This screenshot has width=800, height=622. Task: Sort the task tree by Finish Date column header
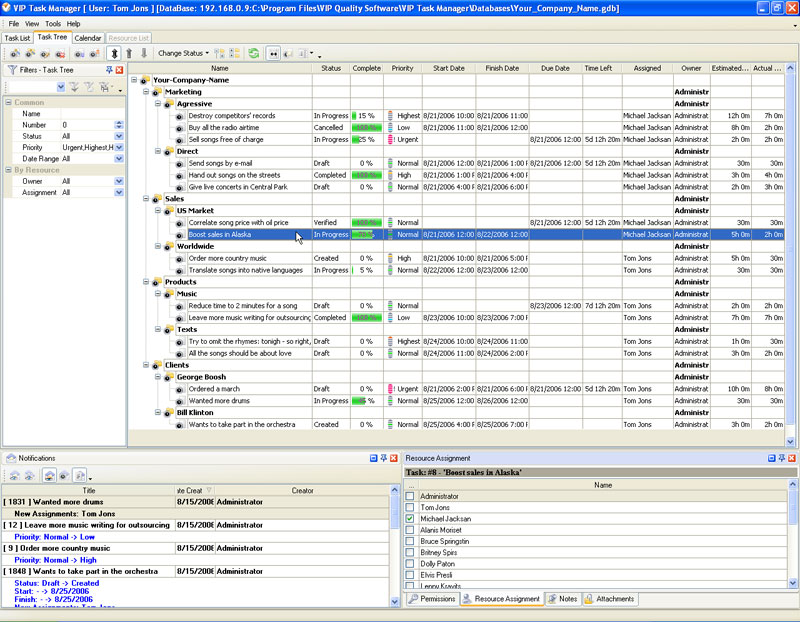click(x=502, y=68)
